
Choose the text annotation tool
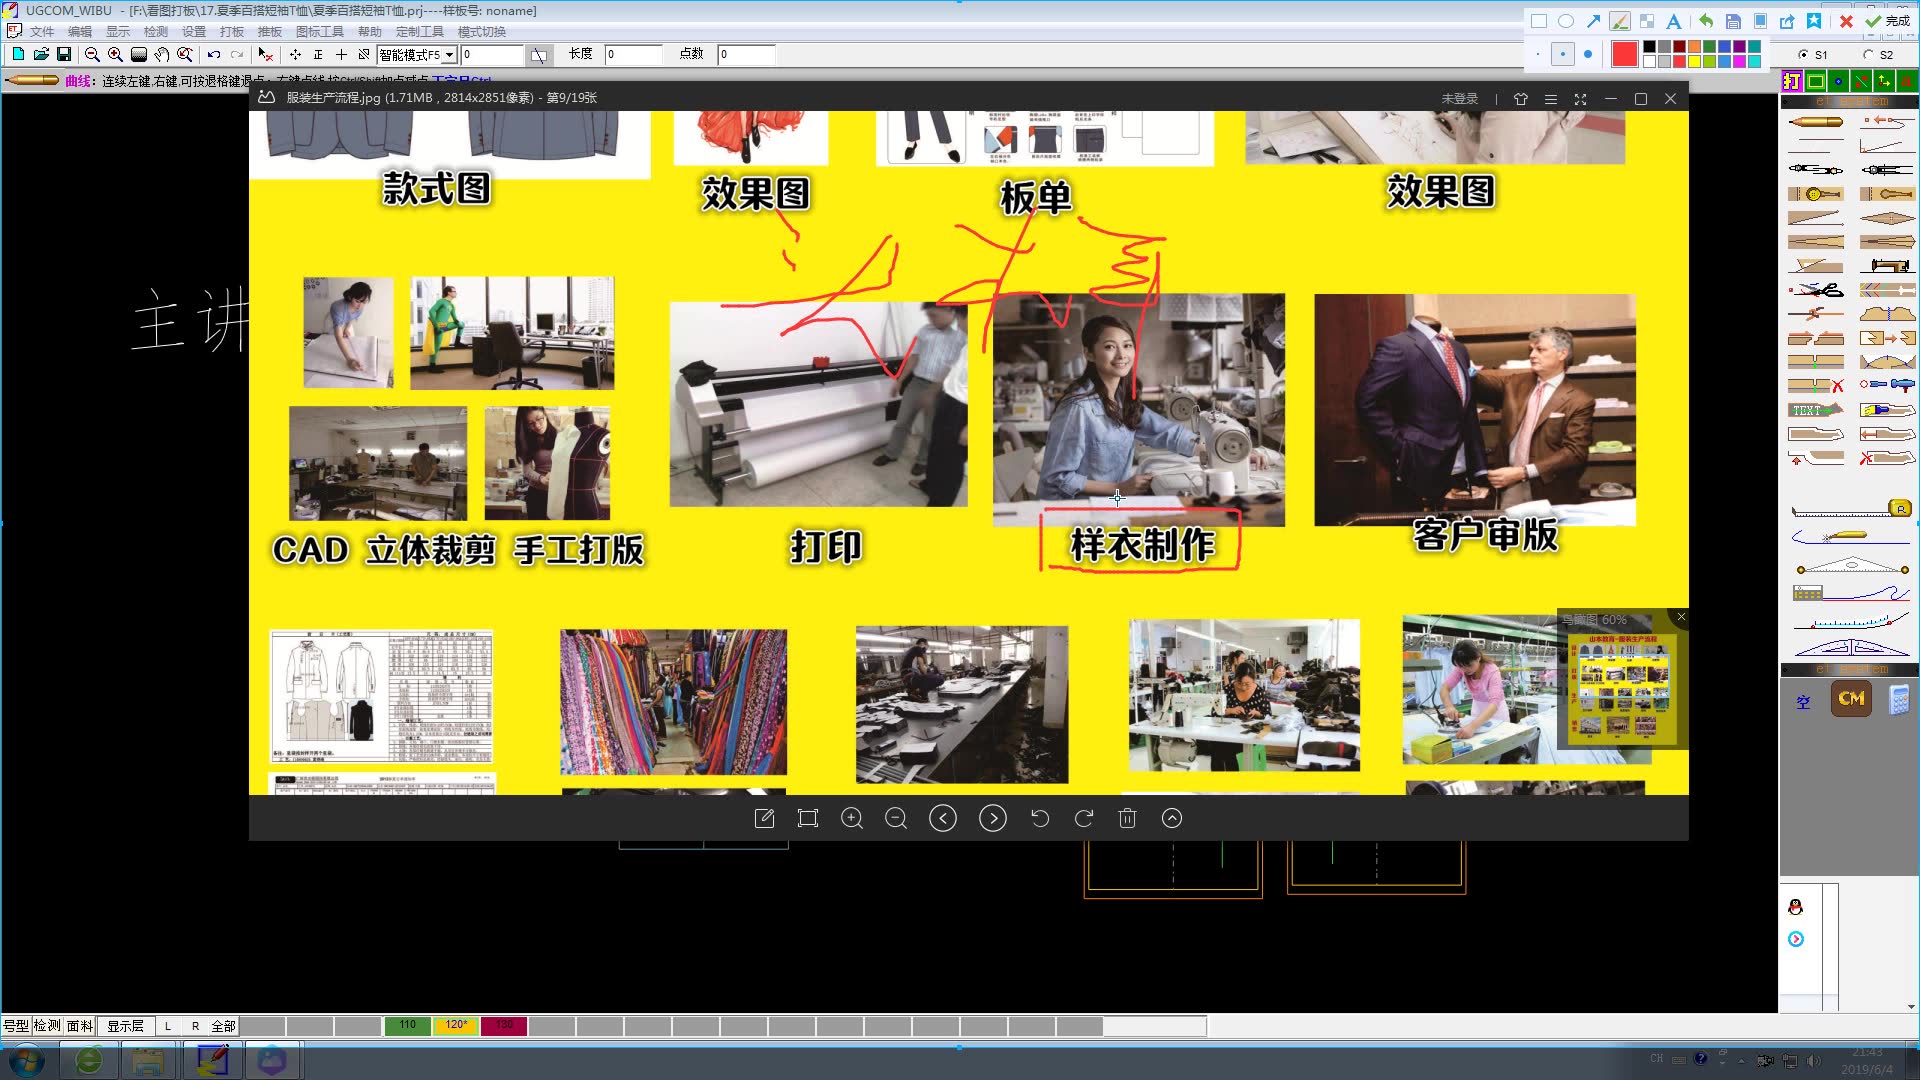pyautogui.click(x=1673, y=21)
